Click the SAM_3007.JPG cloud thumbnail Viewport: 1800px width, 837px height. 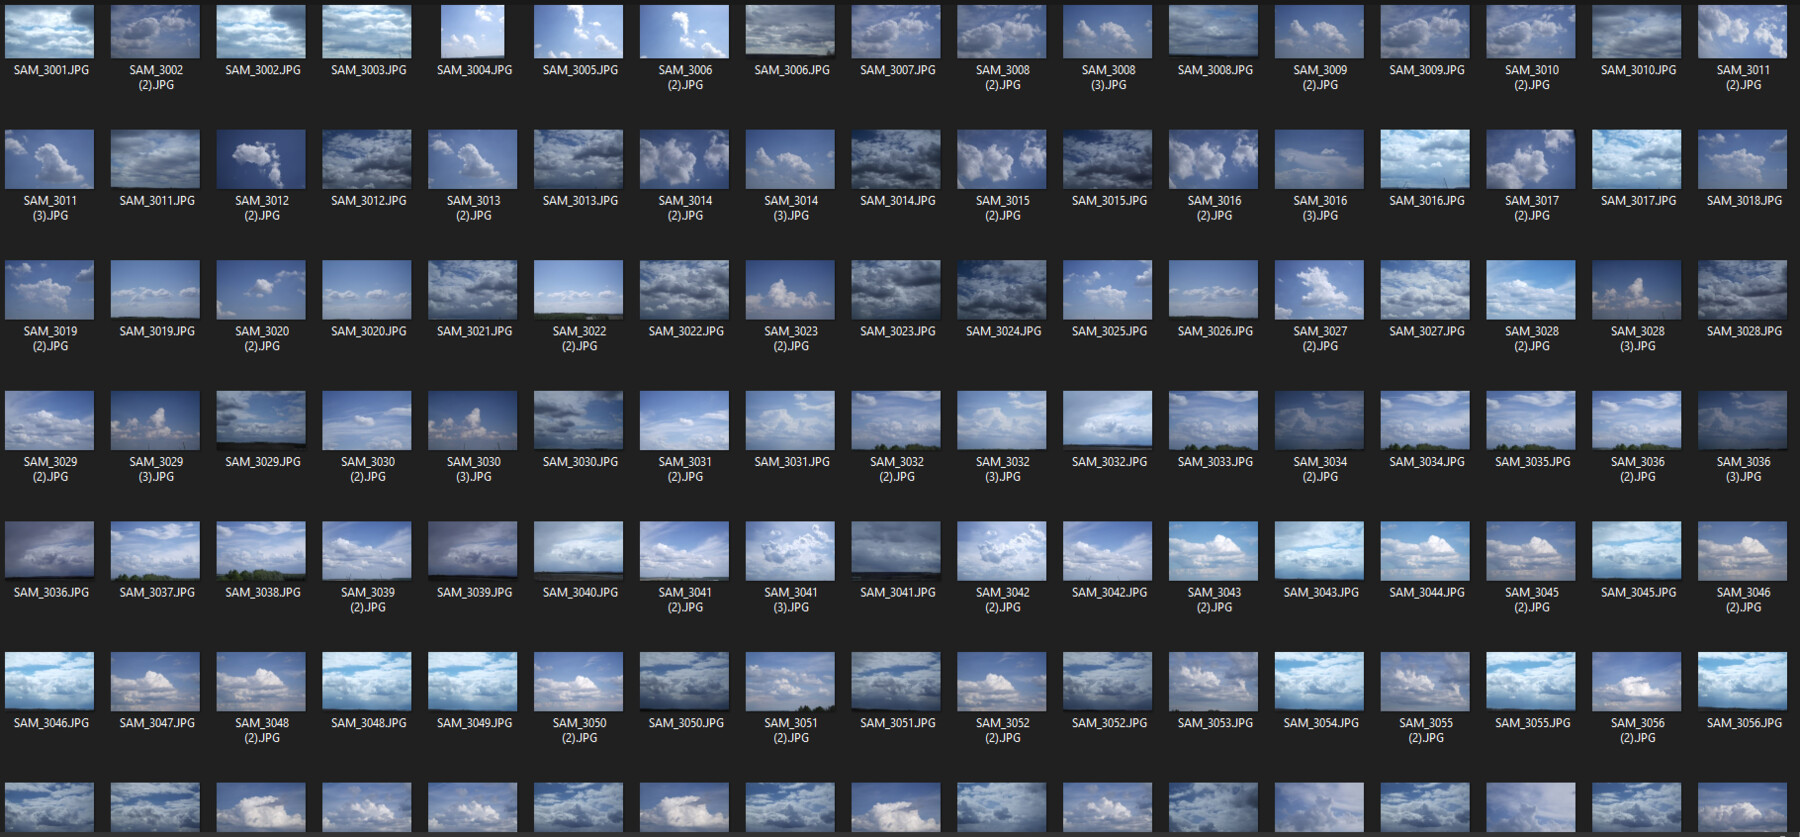click(x=896, y=32)
